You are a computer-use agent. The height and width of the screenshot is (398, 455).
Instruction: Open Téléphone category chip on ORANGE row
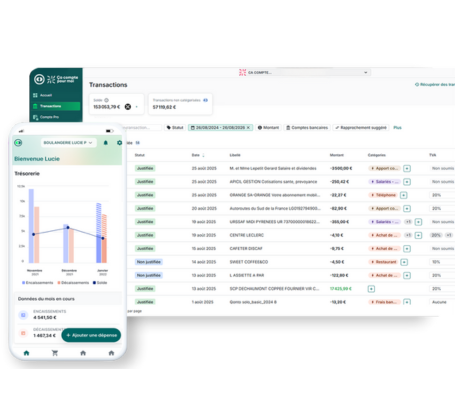383,195
